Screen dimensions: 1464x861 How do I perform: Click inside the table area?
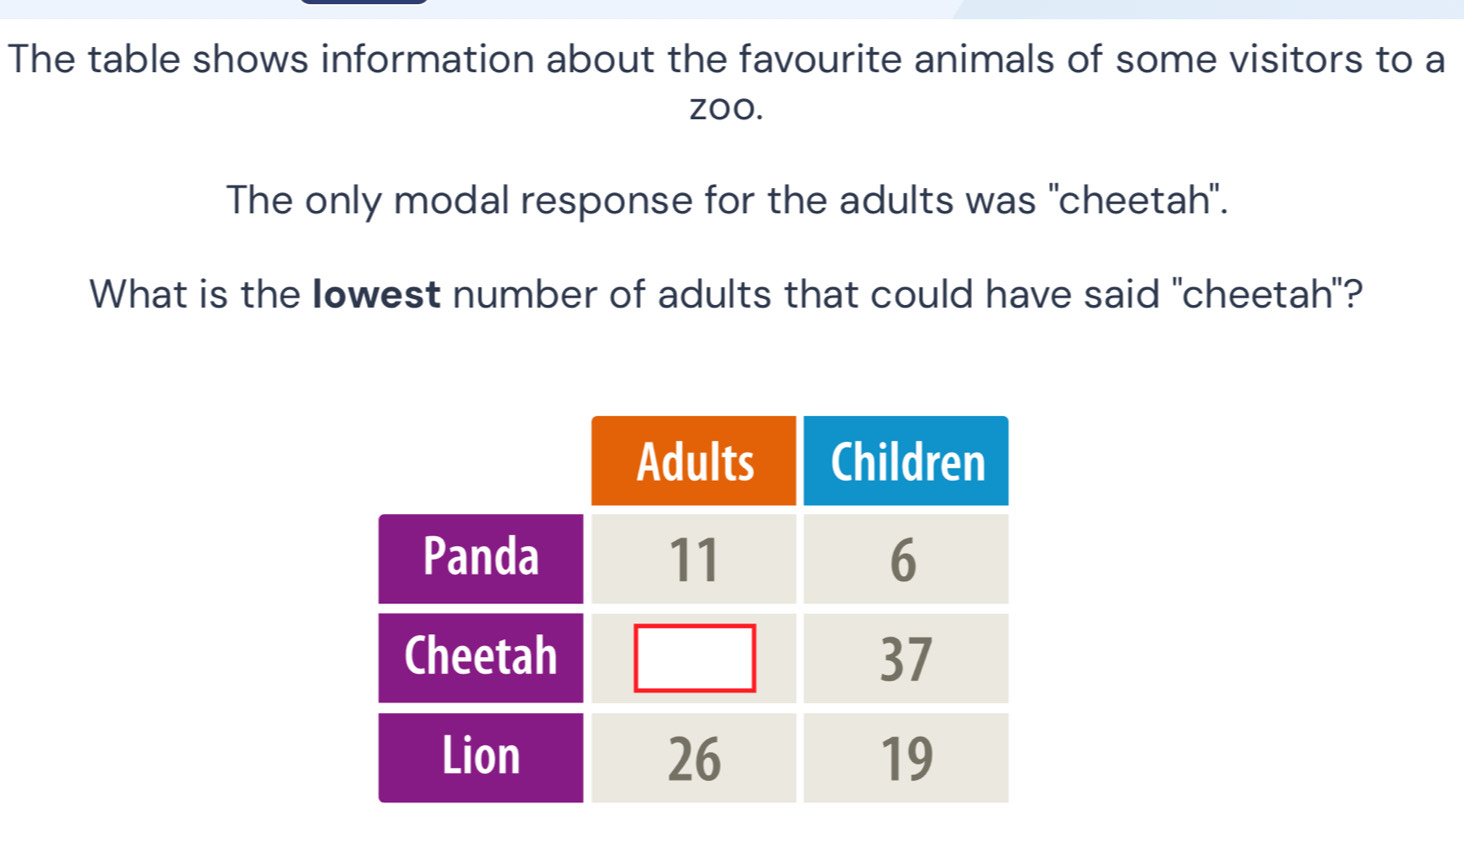tap(694, 610)
